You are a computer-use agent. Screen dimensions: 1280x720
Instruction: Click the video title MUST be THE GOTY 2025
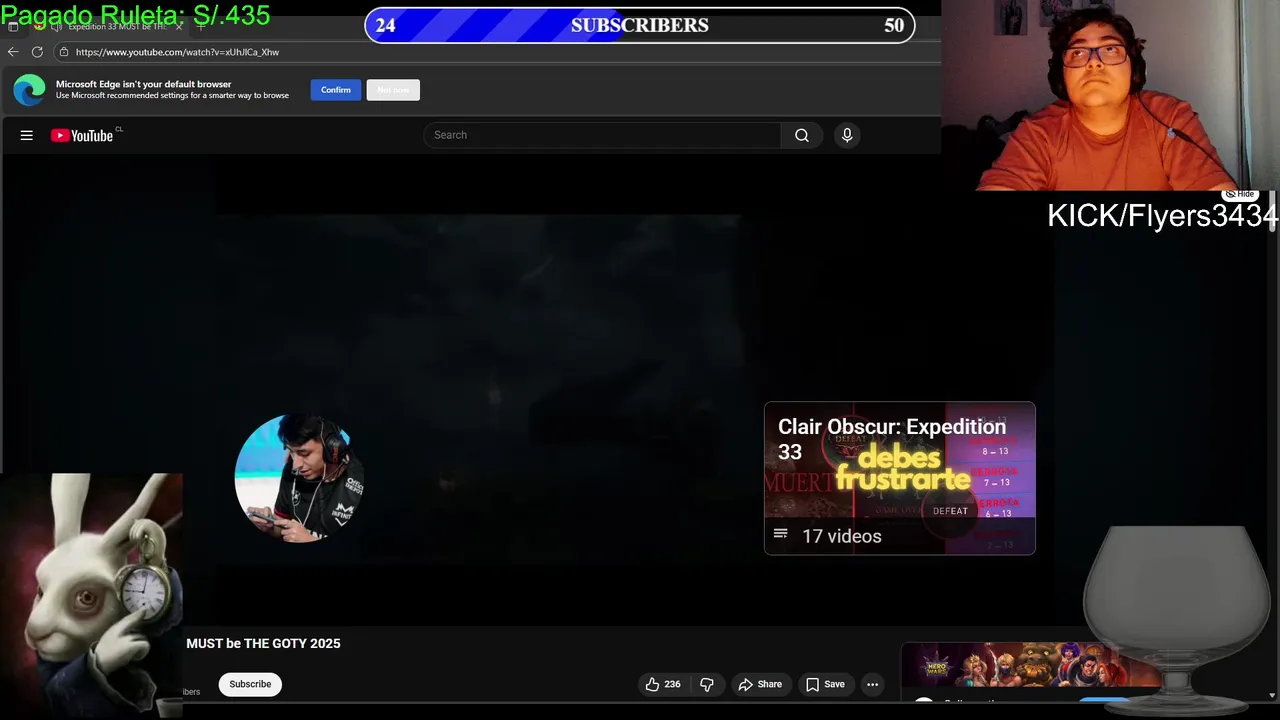pos(263,643)
